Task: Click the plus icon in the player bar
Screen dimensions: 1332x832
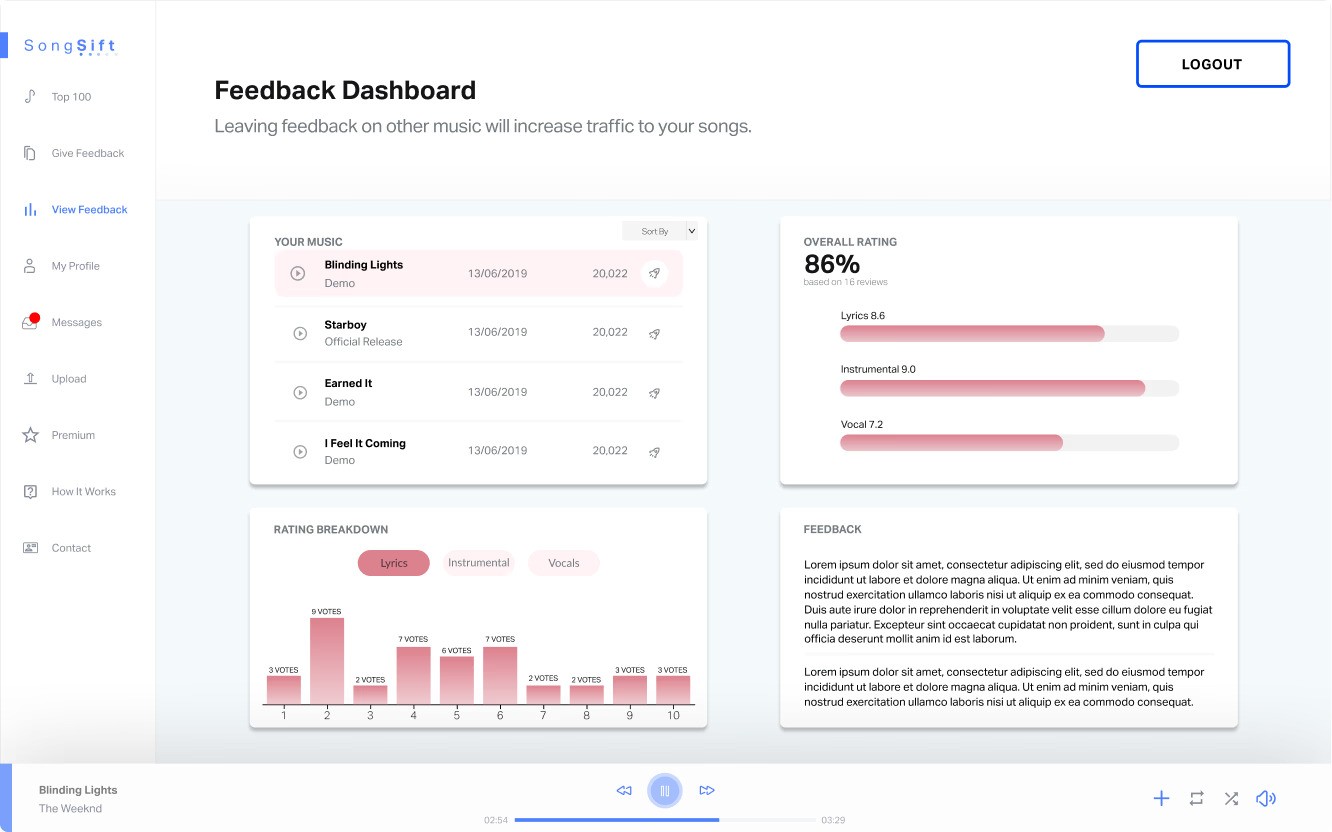Action: [1161, 798]
